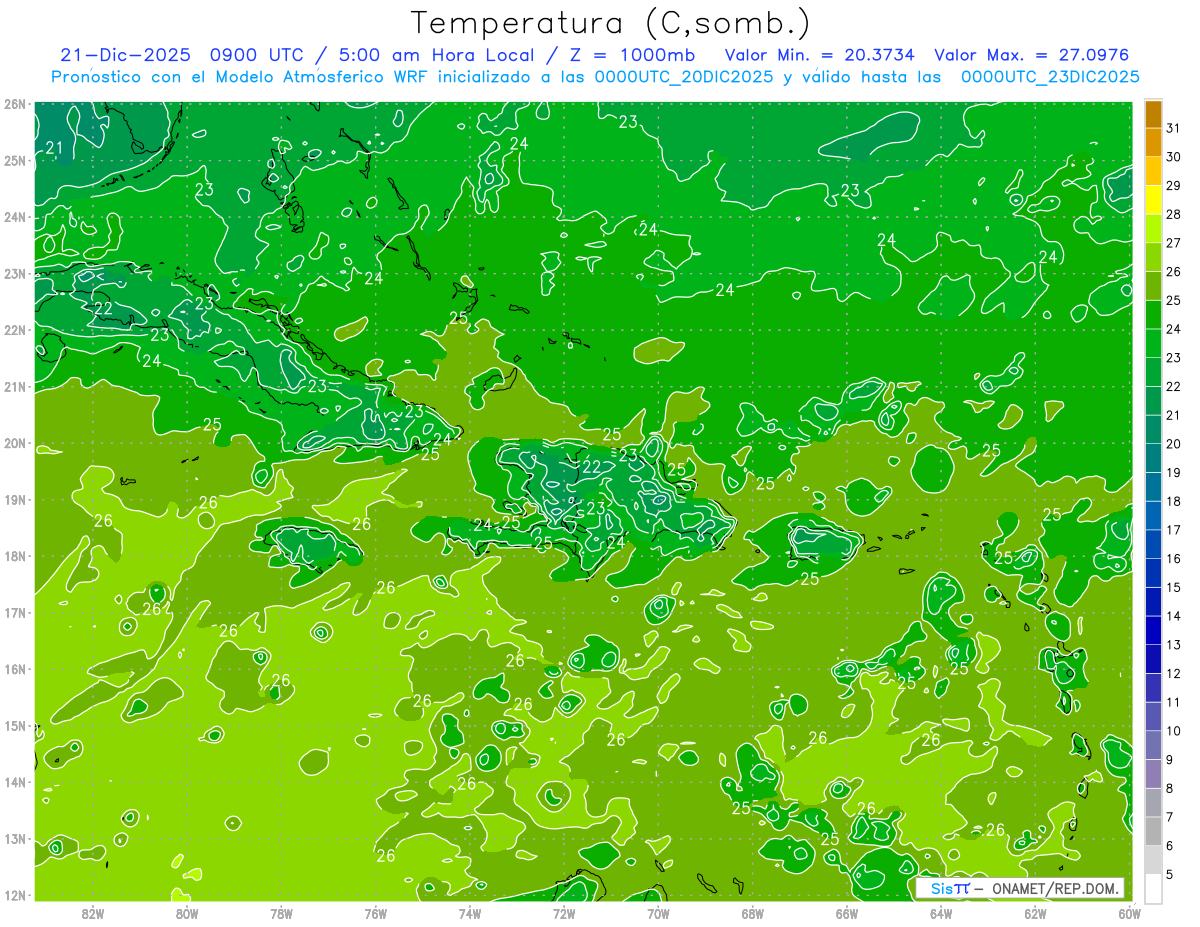
Task: Click the '19N' latitude axis label
Action: coord(14,499)
